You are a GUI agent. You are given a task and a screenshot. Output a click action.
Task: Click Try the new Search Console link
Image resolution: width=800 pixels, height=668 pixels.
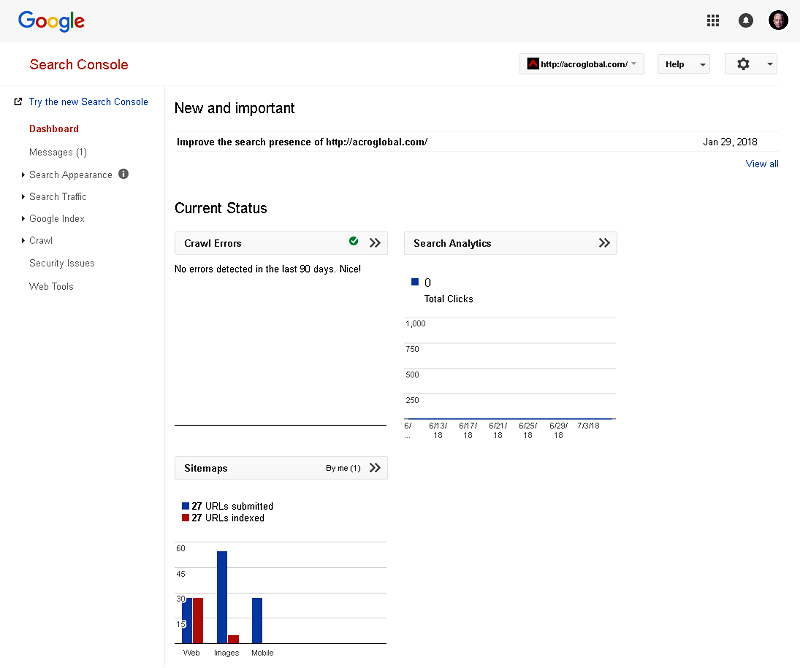pos(88,102)
